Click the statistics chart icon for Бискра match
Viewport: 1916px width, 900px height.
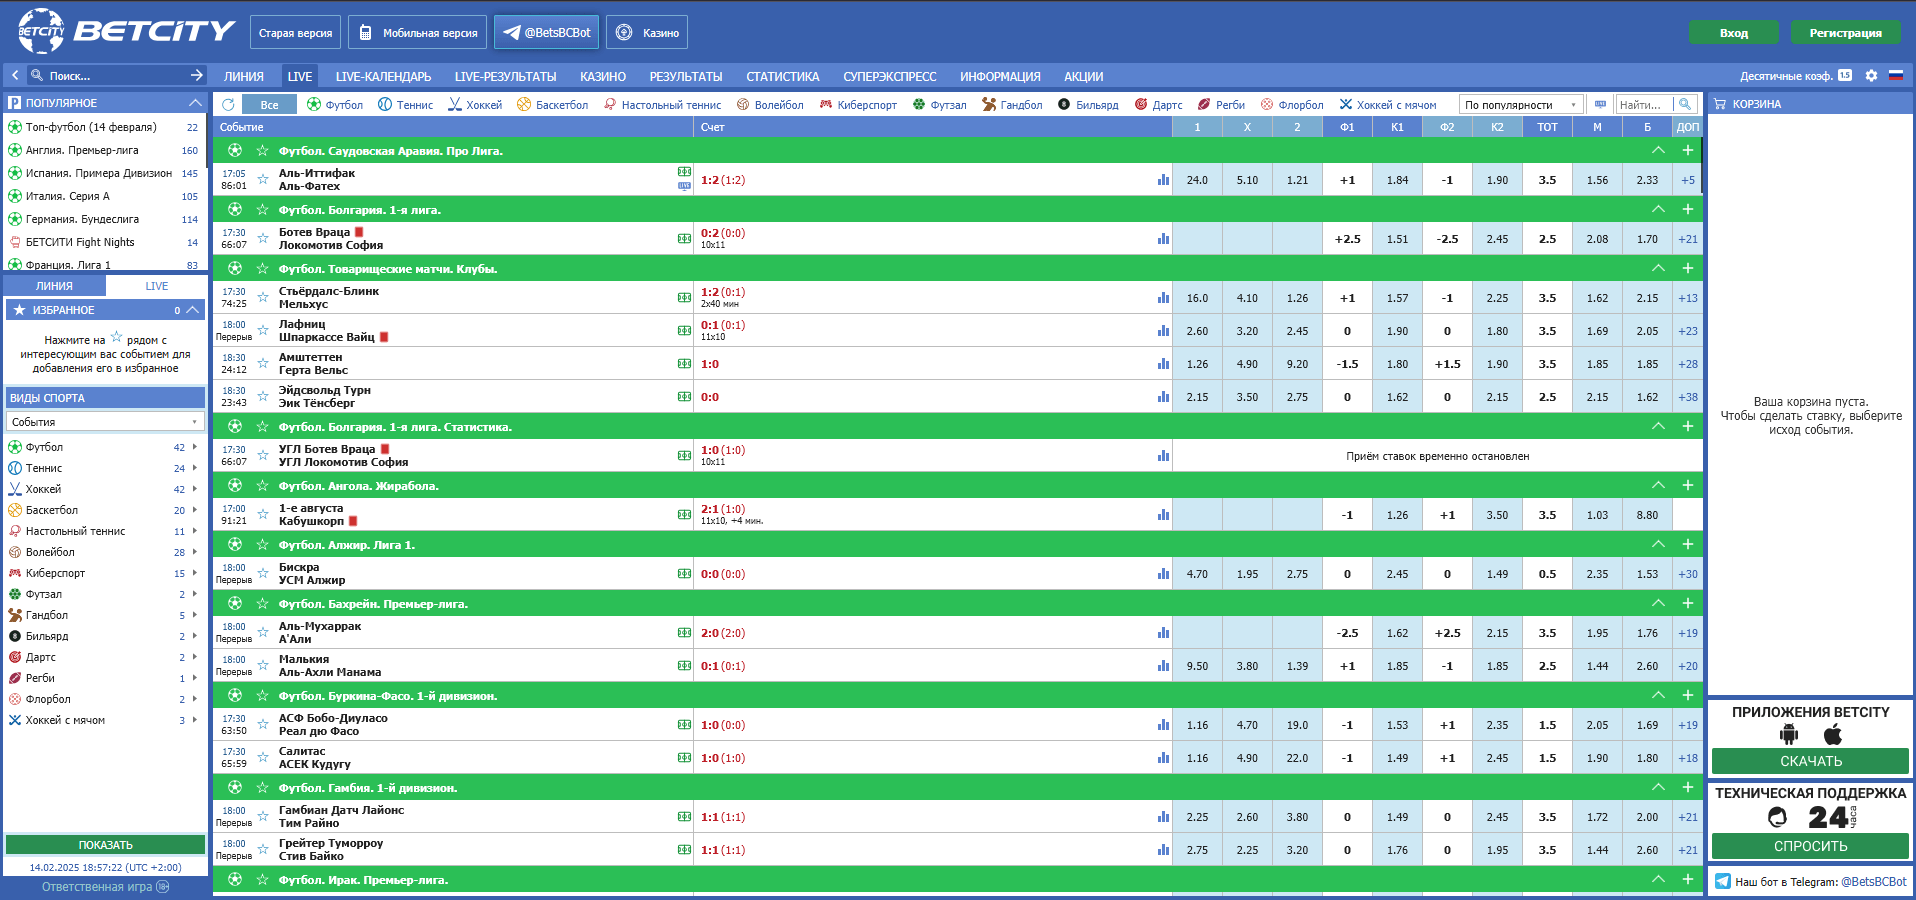(1163, 574)
